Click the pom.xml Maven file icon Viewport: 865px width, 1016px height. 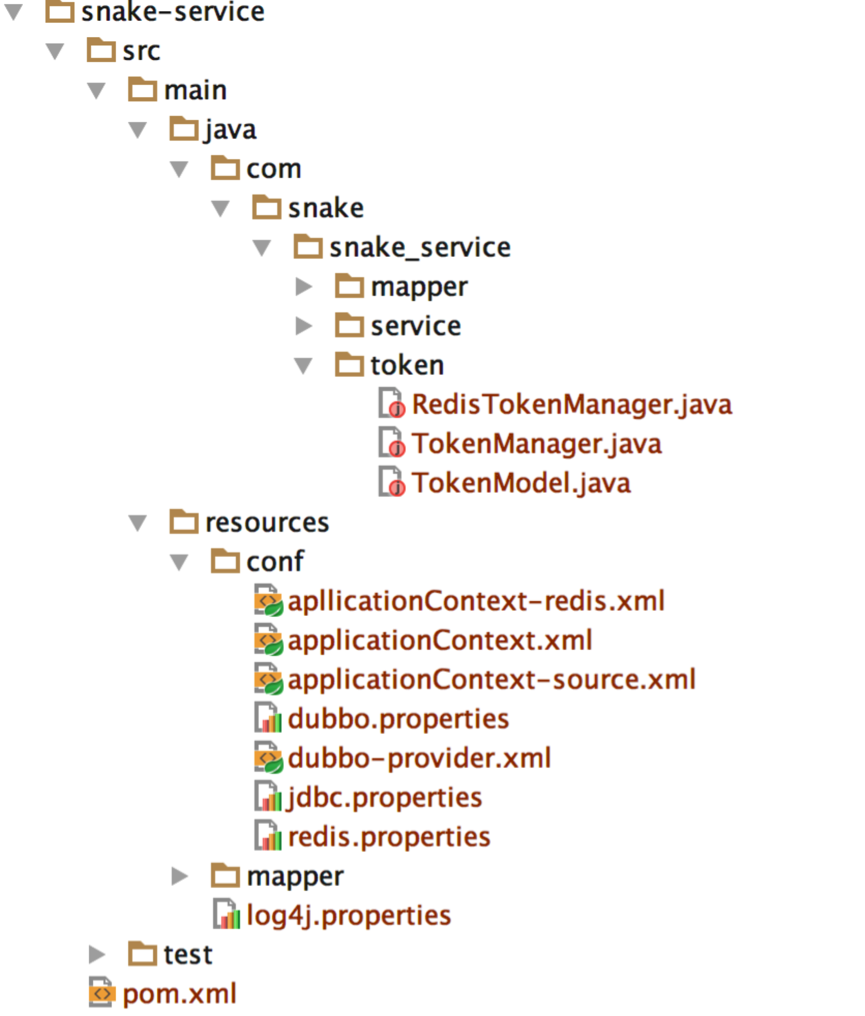click(x=102, y=993)
